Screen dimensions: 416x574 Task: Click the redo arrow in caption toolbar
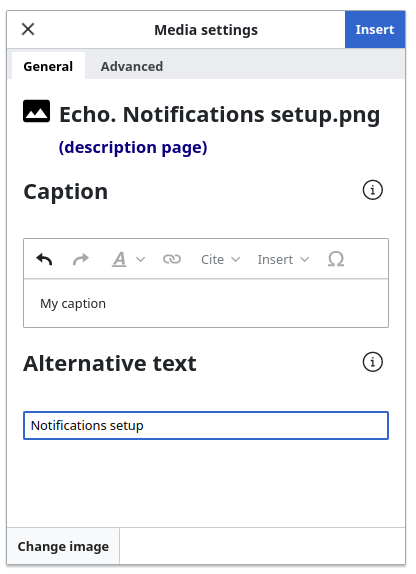pos(81,259)
